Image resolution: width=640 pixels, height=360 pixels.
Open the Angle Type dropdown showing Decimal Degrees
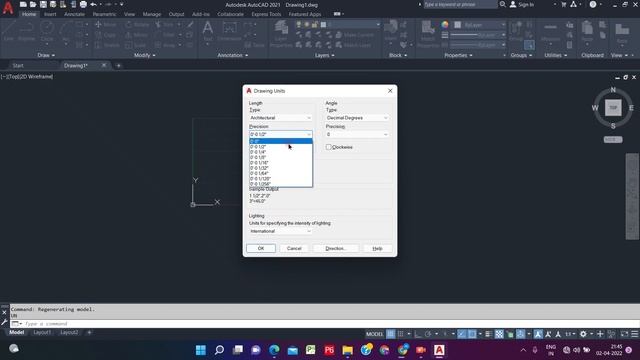[x=357, y=118]
